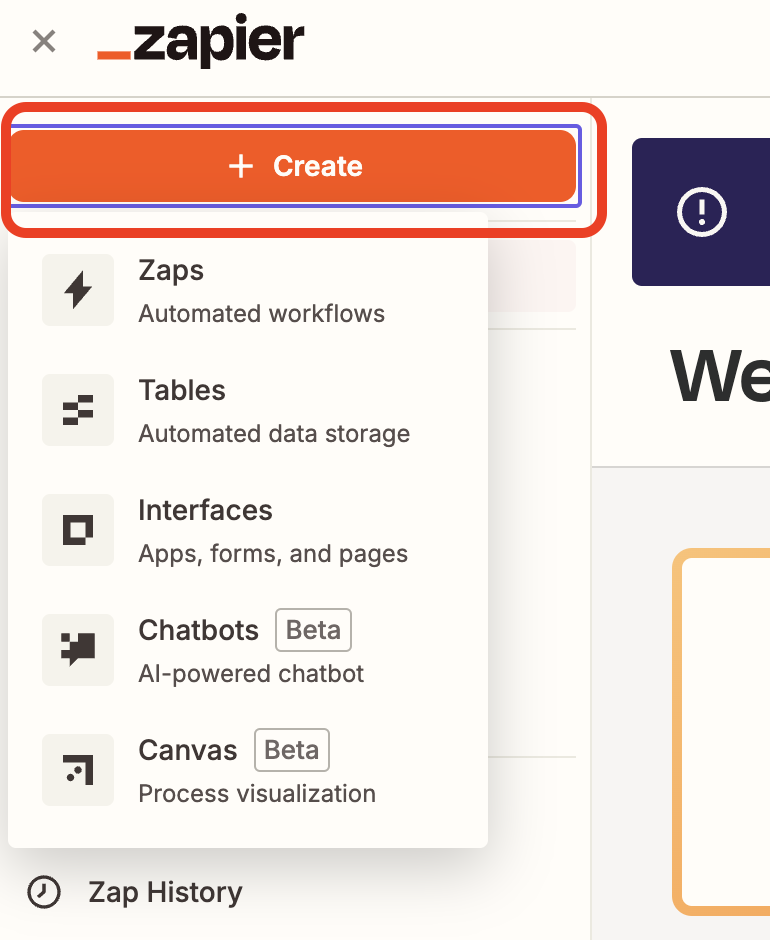Screen dimensions: 770x940
Task: Click the X icon beside the Zapier logo
Action: tap(43, 42)
